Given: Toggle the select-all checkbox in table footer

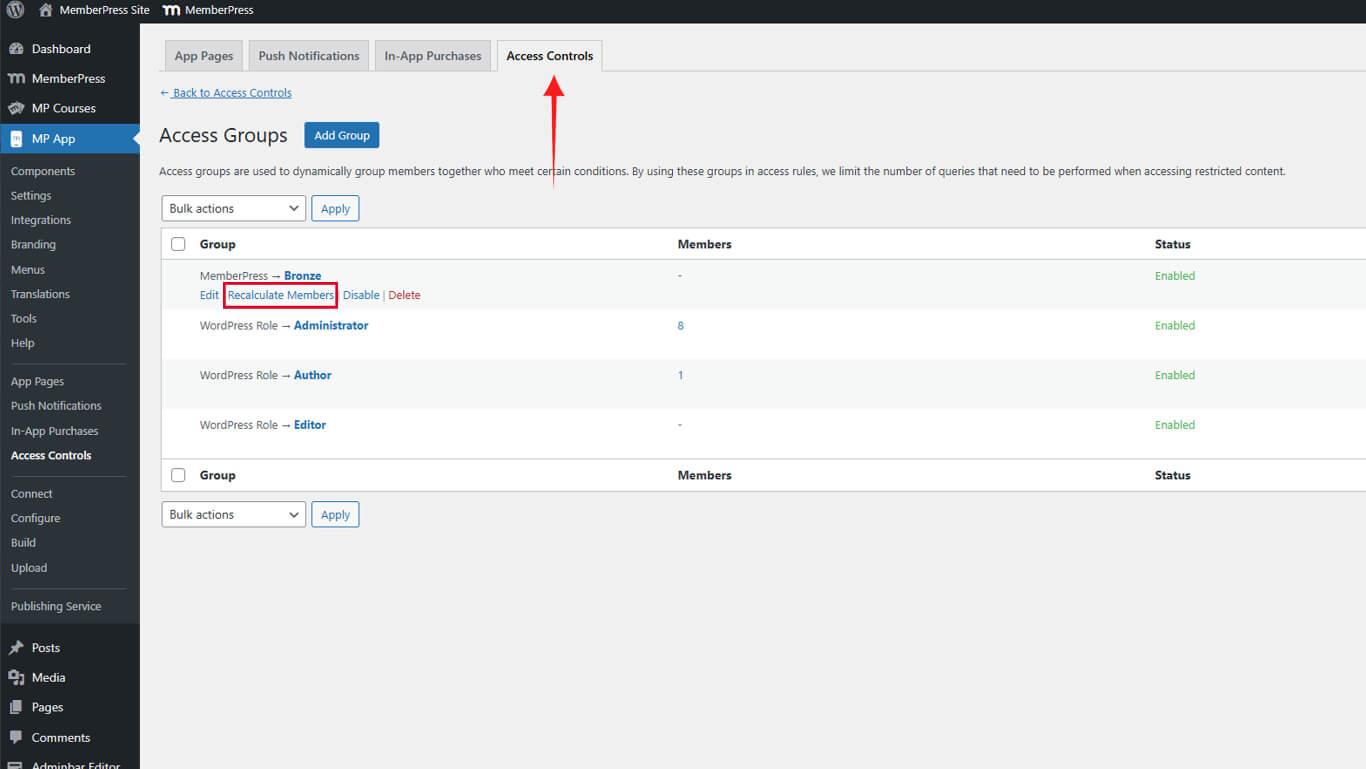Looking at the screenshot, I should click(x=178, y=475).
